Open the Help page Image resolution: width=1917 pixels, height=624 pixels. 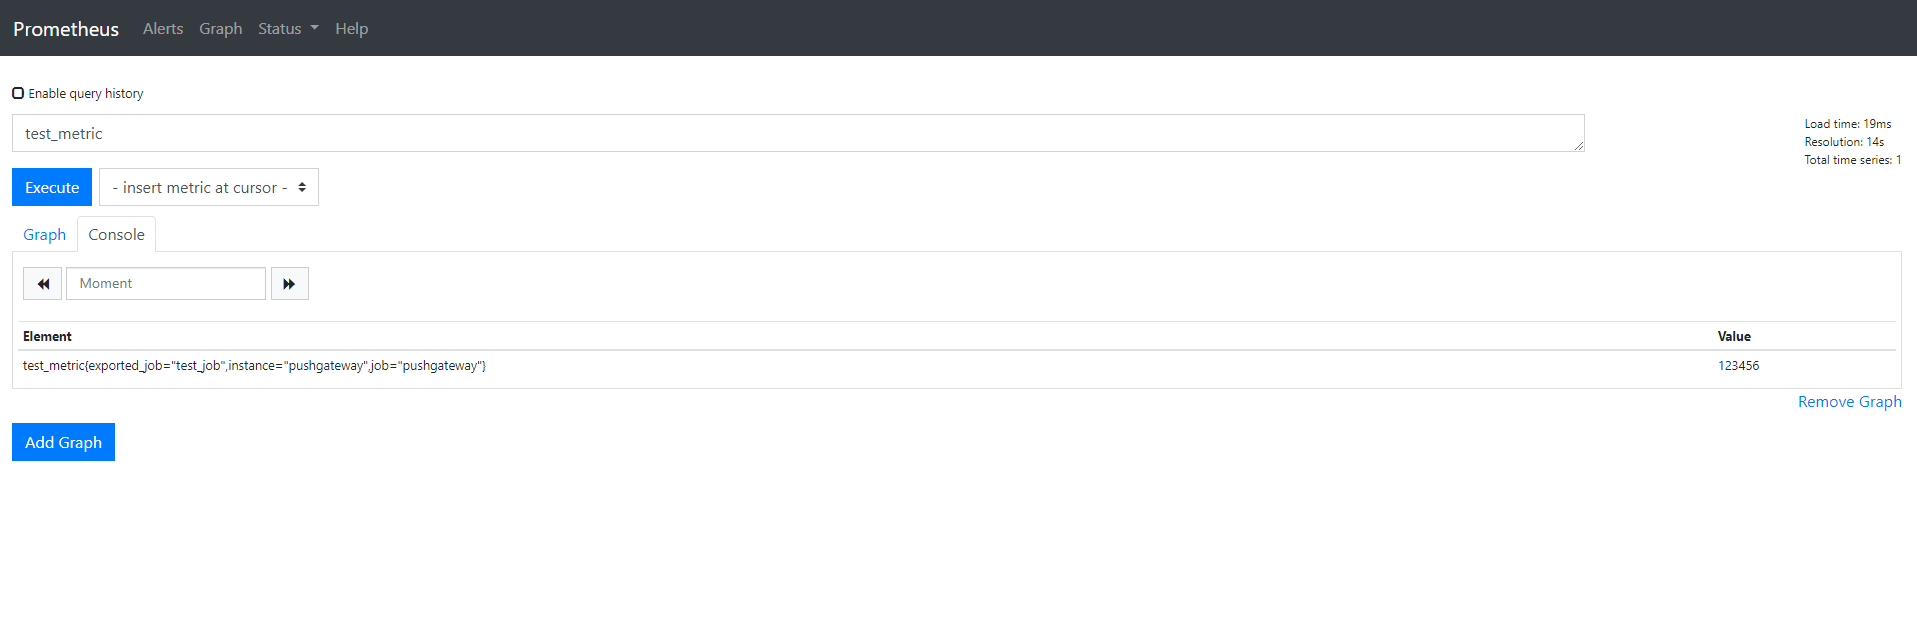tap(351, 28)
